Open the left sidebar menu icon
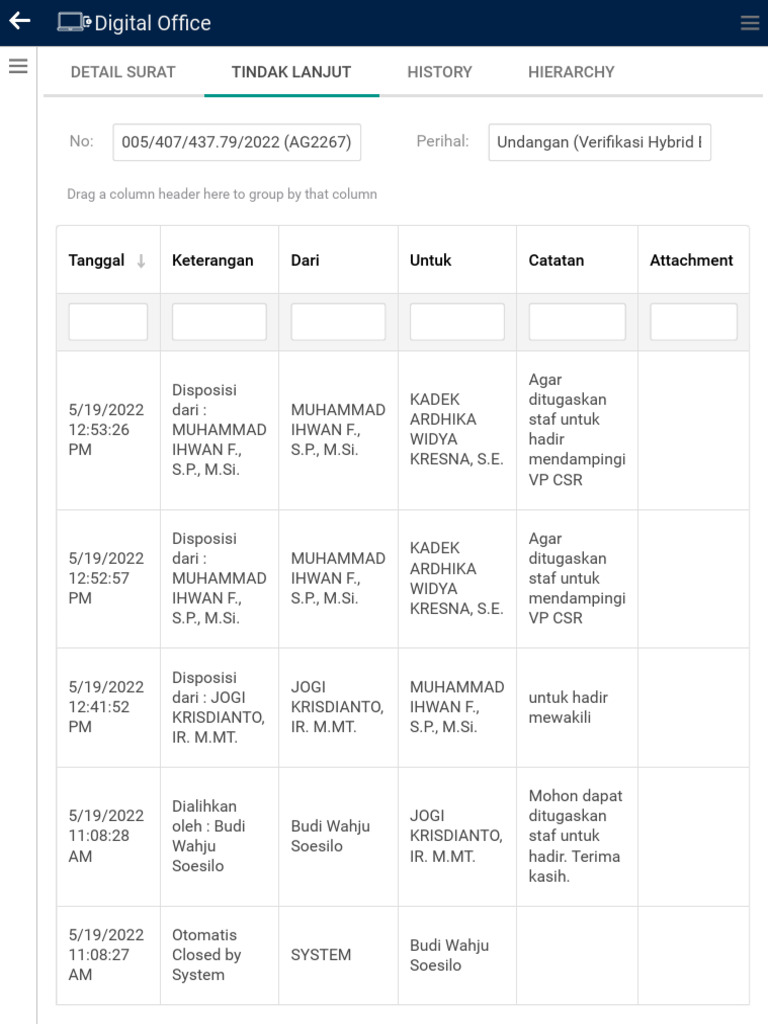Screen dimensions: 768x1024 click(18, 67)
